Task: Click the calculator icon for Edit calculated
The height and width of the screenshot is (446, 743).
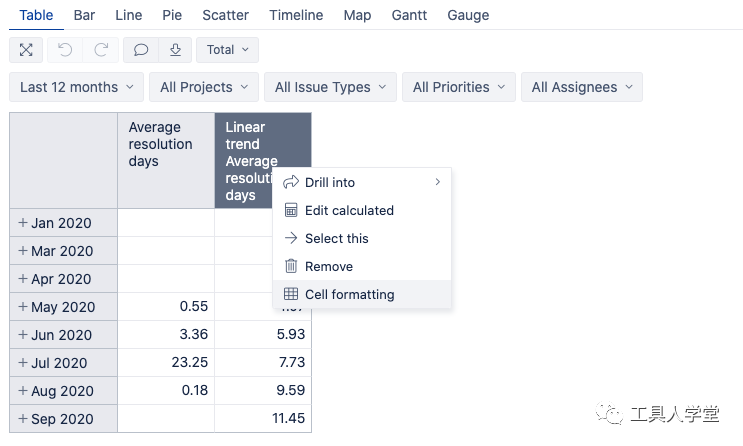Action: coord(291,210)
